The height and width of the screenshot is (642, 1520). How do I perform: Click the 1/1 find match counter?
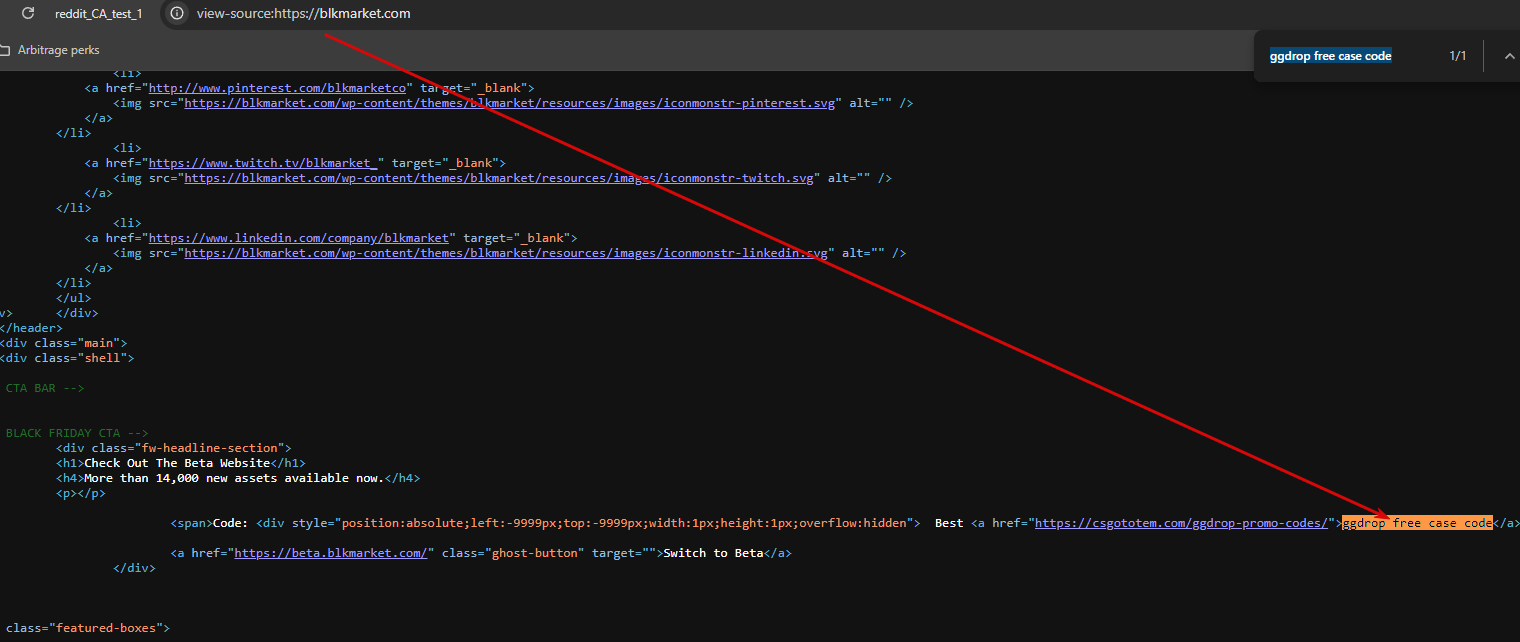pos(1458,56)
